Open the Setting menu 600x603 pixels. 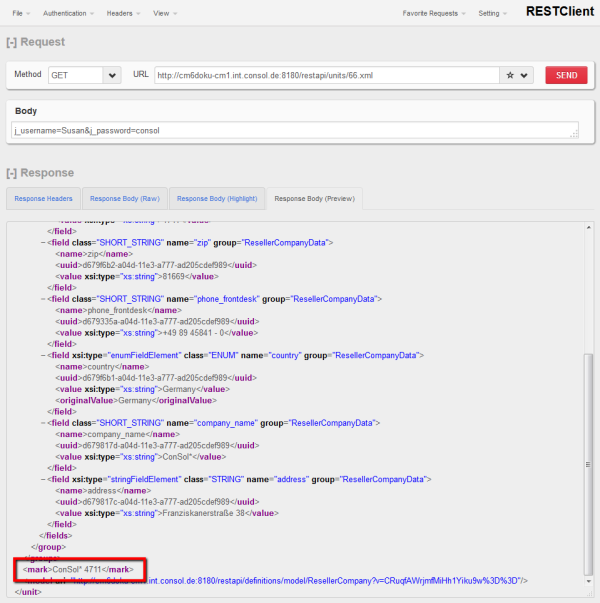coord(491,14)
